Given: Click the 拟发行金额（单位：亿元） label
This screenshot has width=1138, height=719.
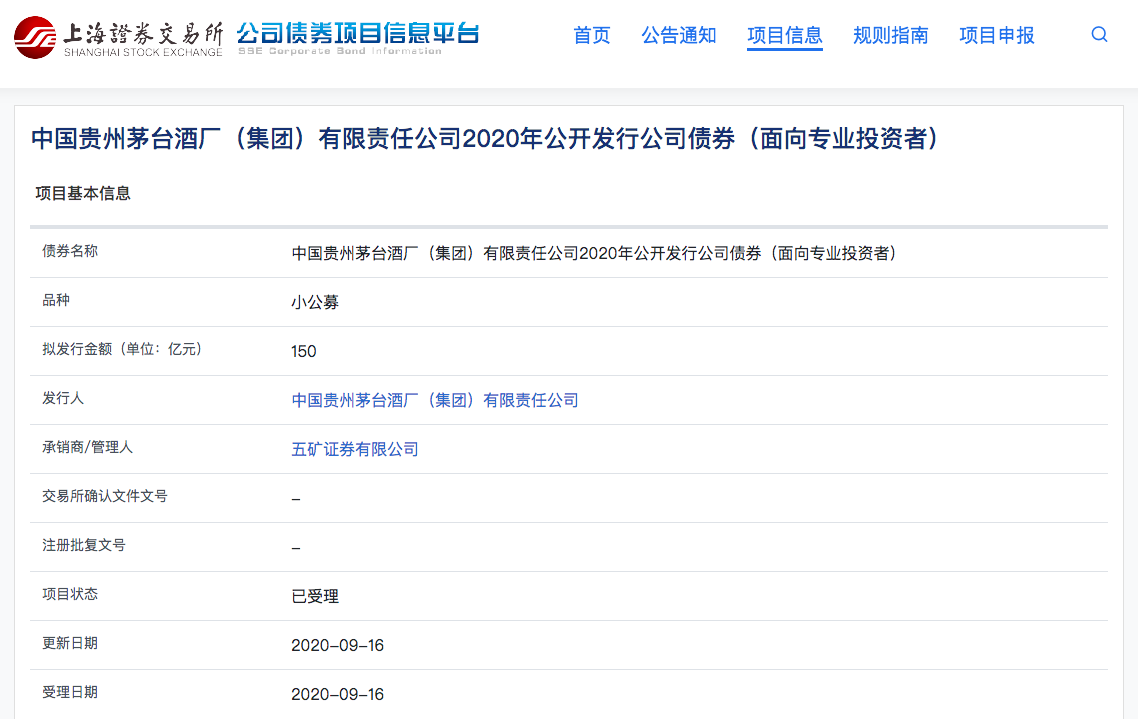Looking at the screenshot, I should pyautogui.click(x=123, y=349).
